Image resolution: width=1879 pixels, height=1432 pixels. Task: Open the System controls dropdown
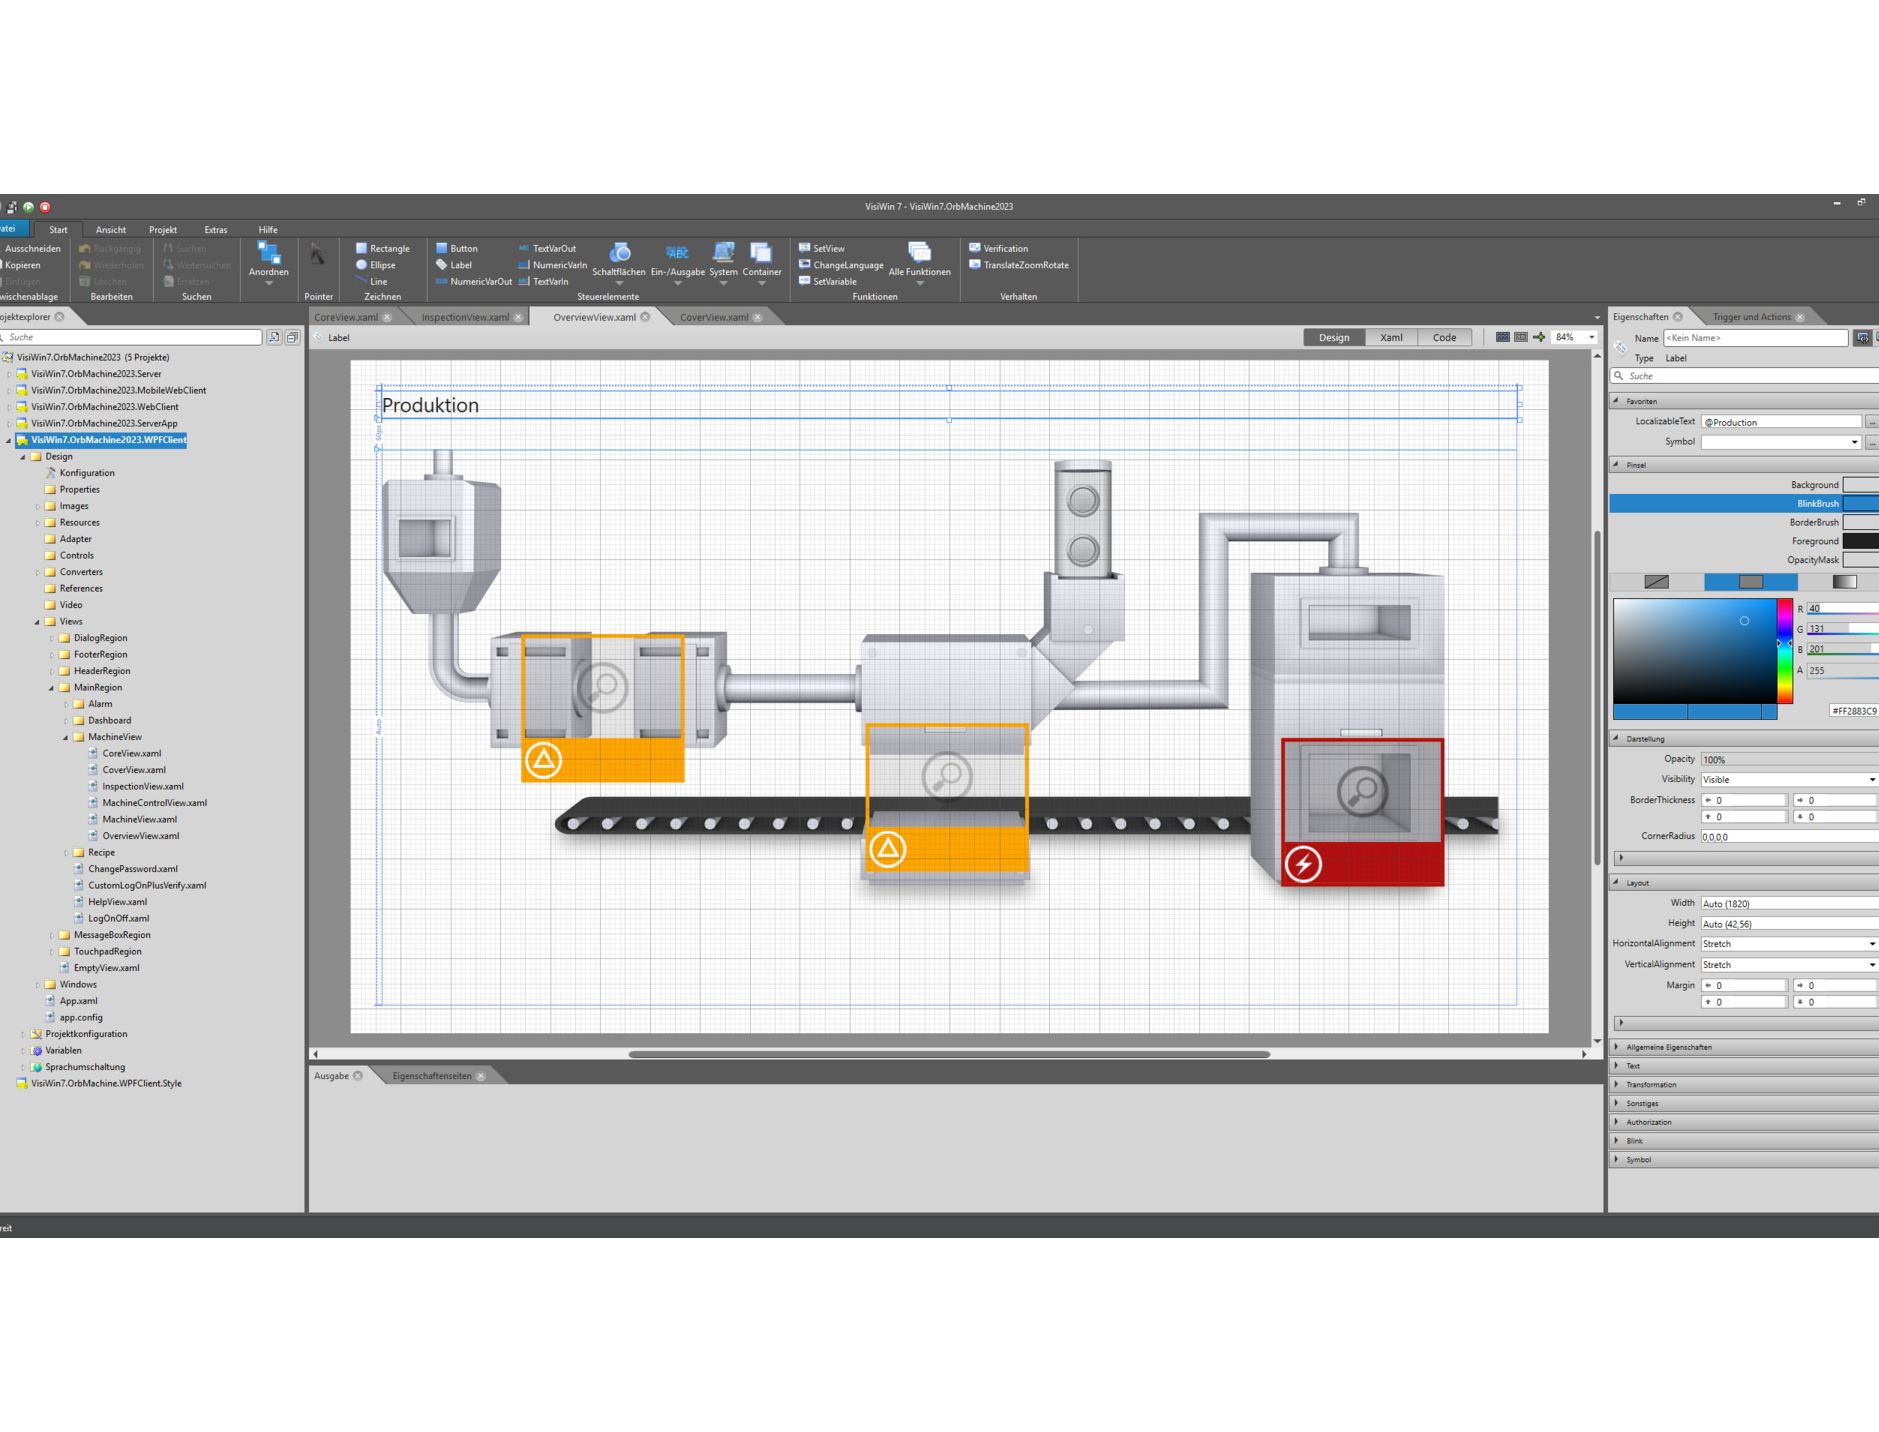click(723, 265)
